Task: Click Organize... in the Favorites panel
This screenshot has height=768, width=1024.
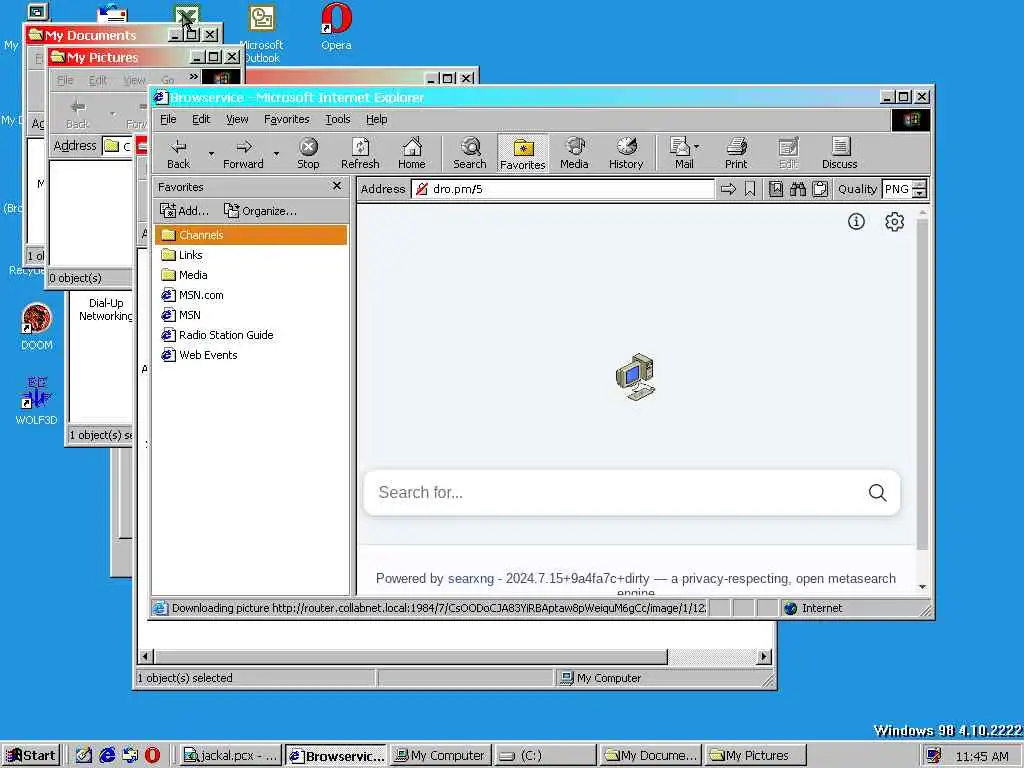Action: [x=260, y=211]
